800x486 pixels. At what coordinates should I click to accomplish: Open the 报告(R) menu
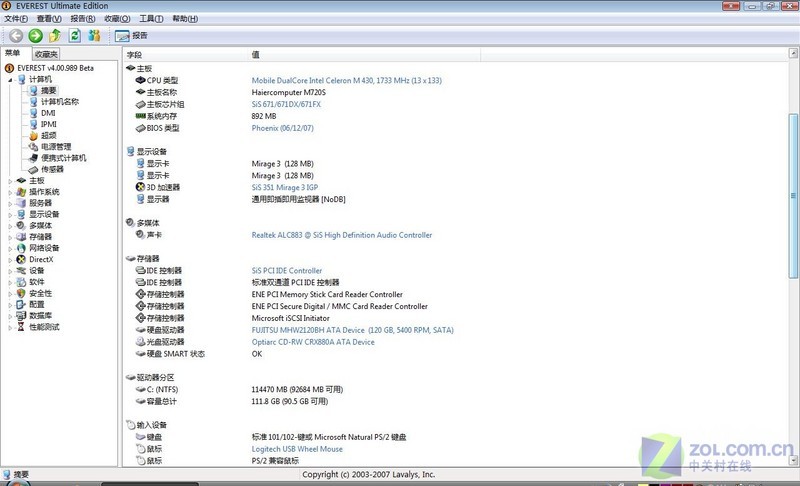click(83, 19)
